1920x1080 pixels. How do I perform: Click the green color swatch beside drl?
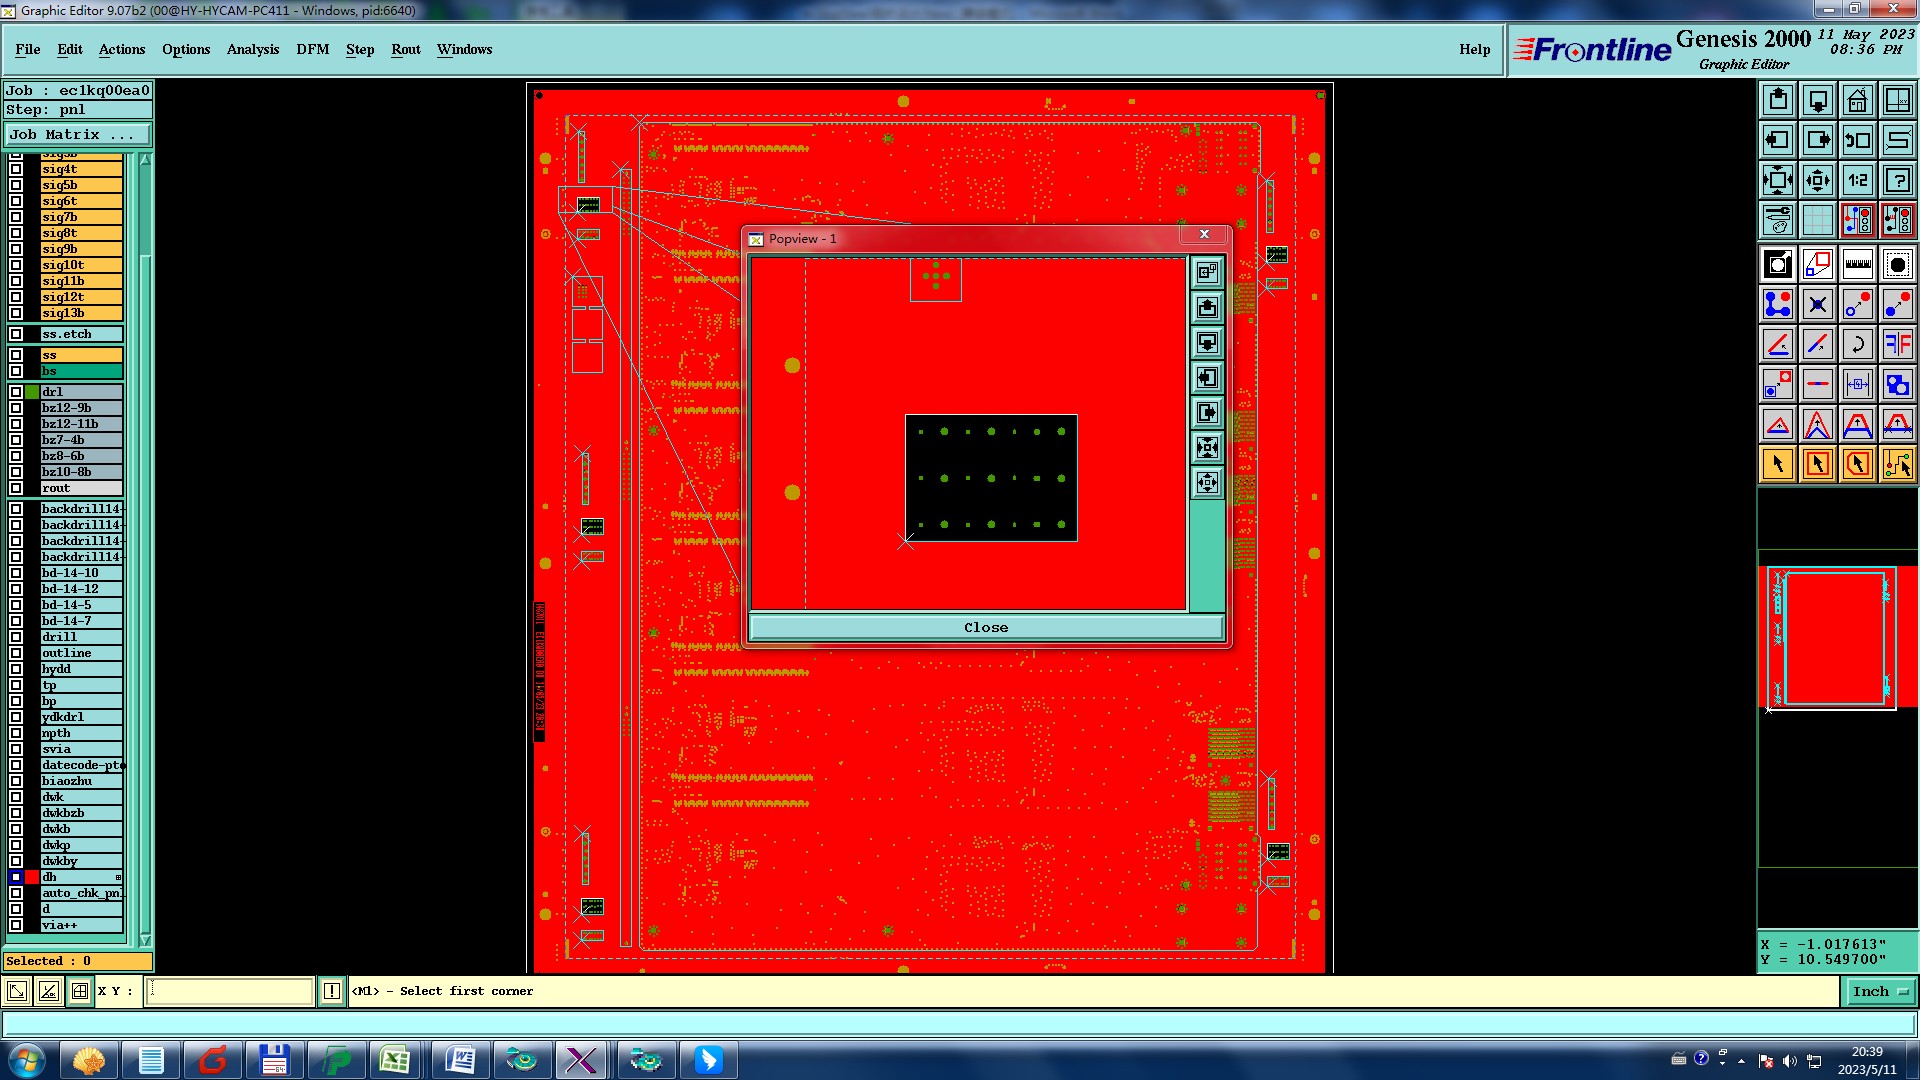point(32,392)
